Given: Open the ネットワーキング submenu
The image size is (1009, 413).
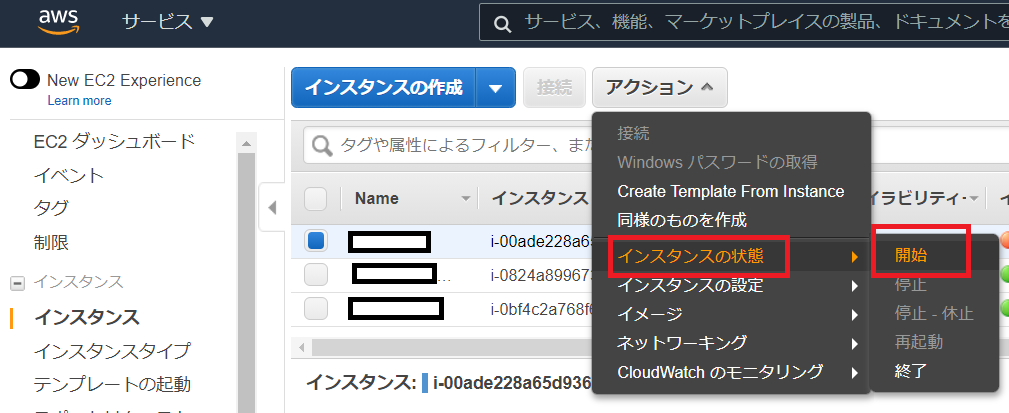Looking at the screenshot, I should click(x=732, y=342).
